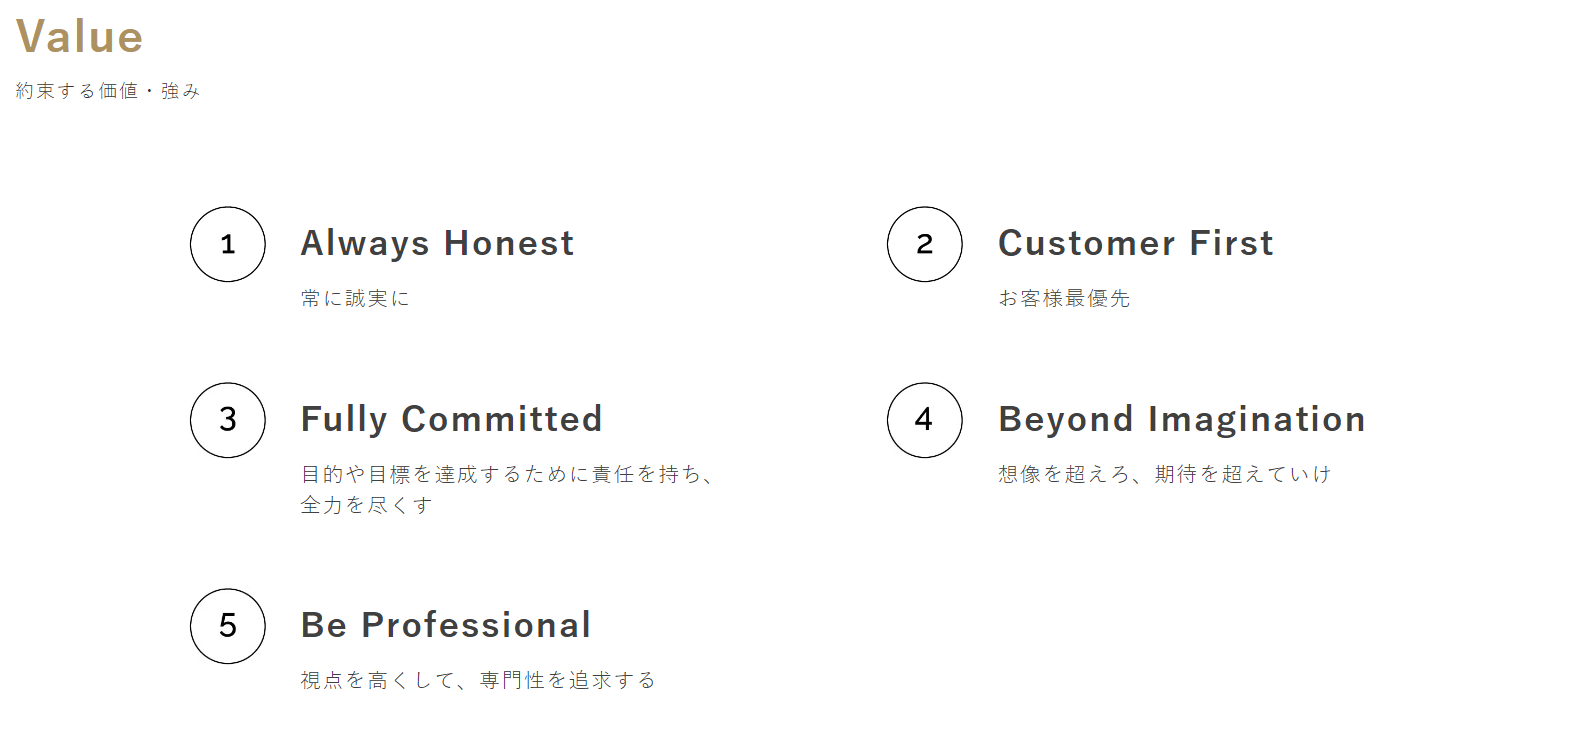Select the circled number 4 icon
The height and width of the screenshot is (750, 1585).
click(925, 420)
